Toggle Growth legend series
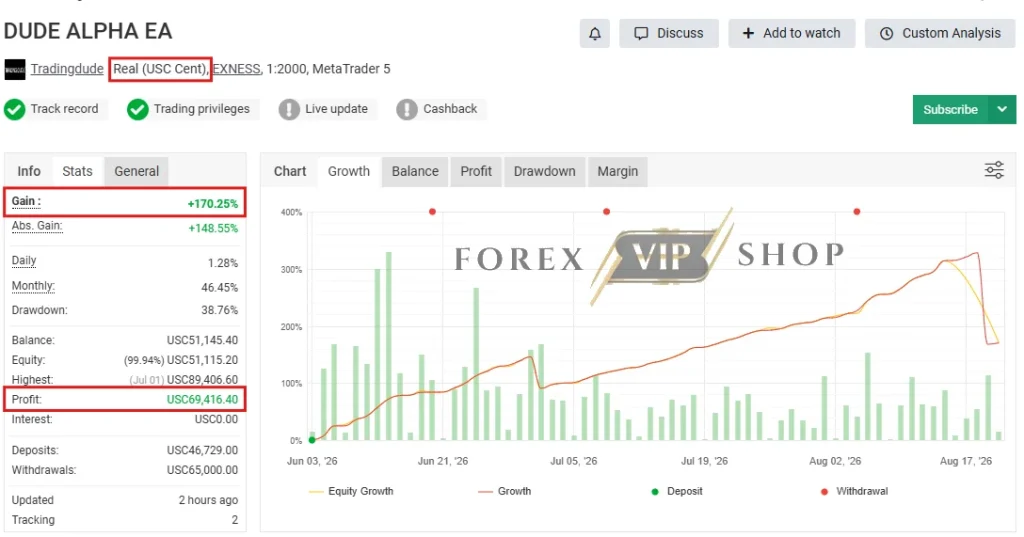1024x537 pixels. pos(504,491)
